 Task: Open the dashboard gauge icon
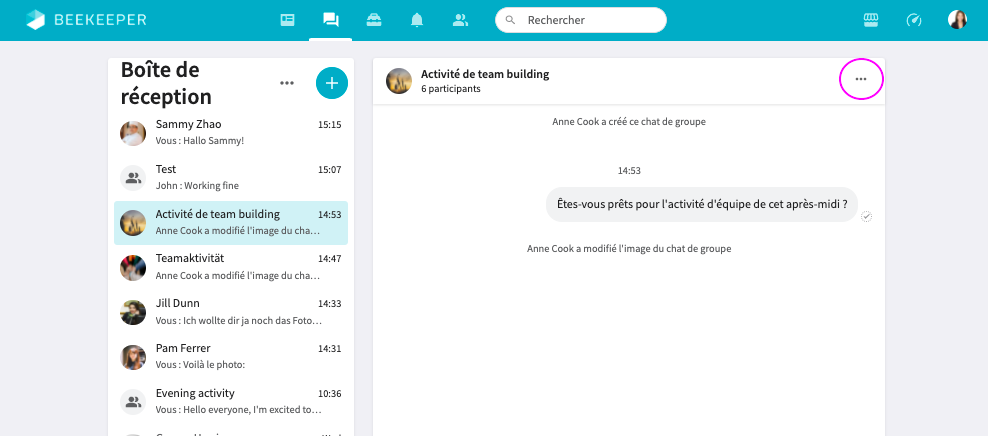[913, 20]
